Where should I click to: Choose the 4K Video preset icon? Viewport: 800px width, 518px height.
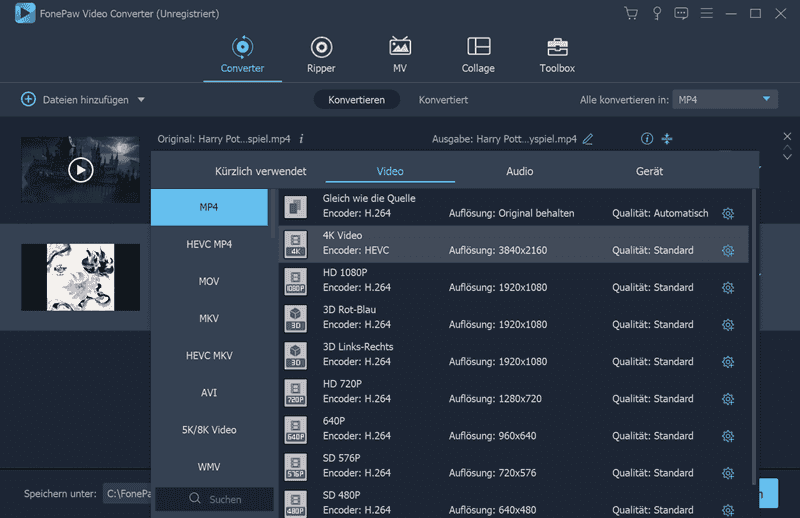coord(296,244)
